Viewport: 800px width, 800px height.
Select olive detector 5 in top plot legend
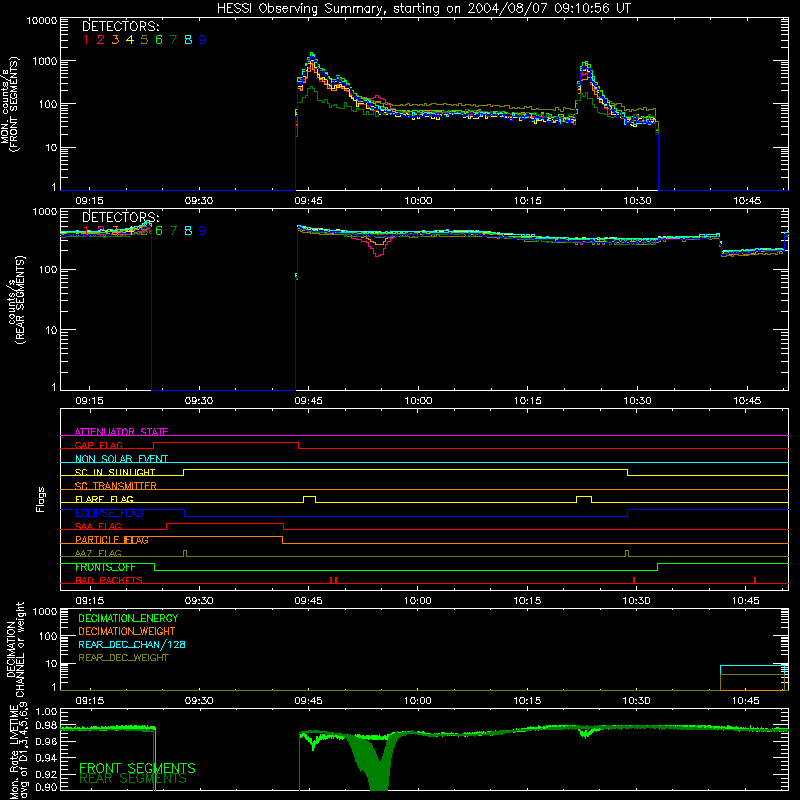pos(144,40)
